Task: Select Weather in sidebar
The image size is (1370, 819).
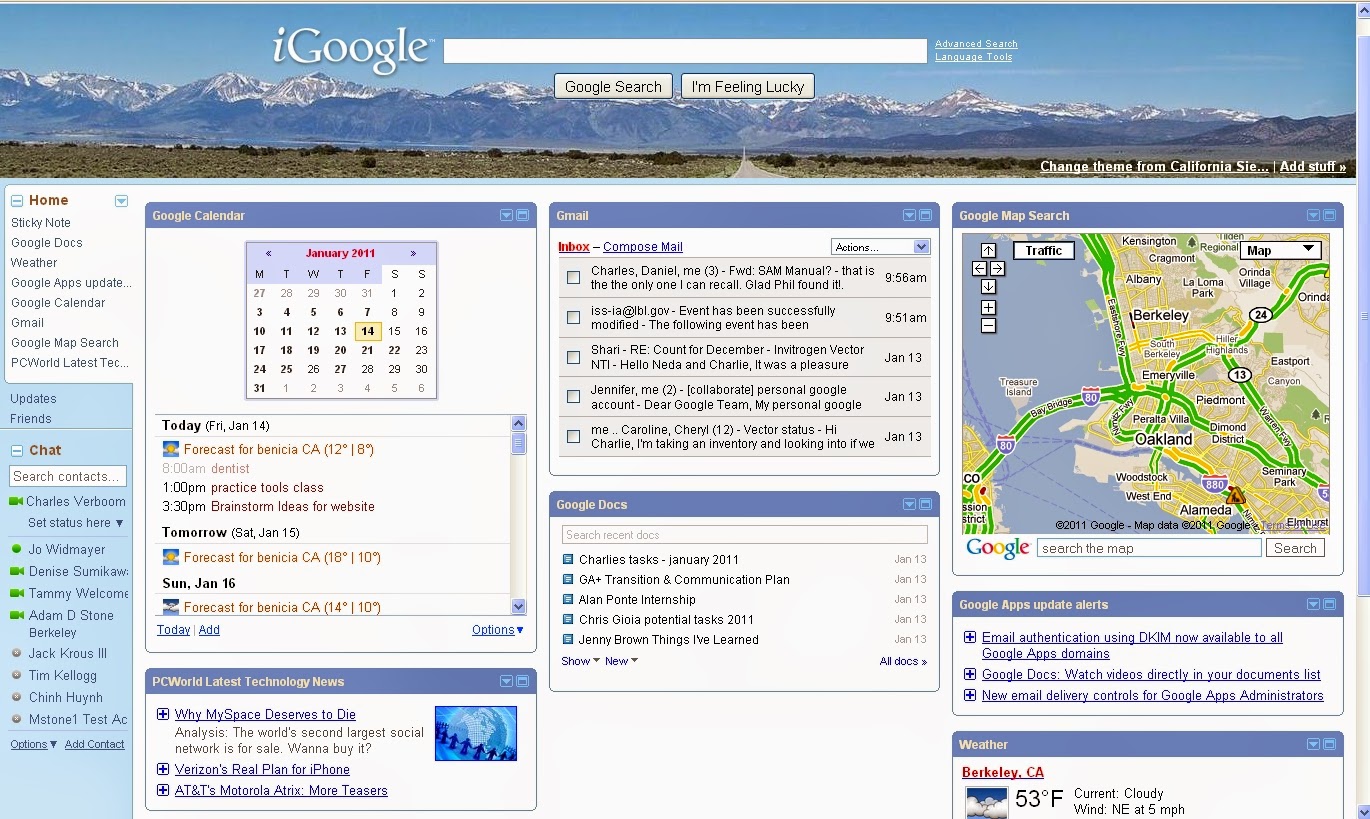Action: coord(34,263)
